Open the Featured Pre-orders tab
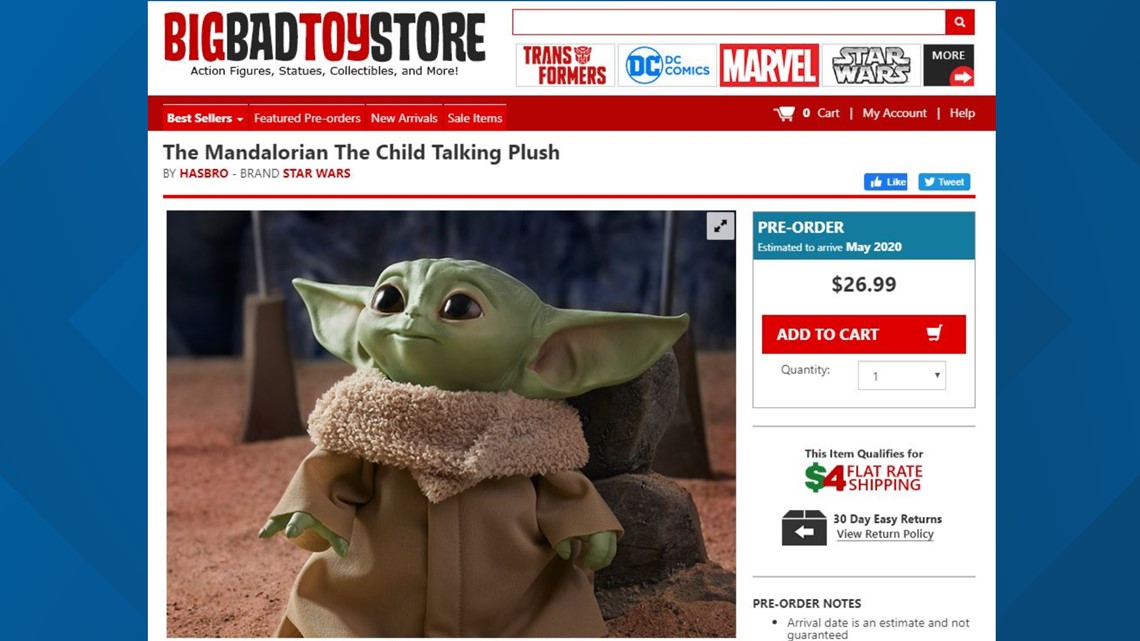The width and height of the screenshot is (1140, 641). [x=307, y=118]
